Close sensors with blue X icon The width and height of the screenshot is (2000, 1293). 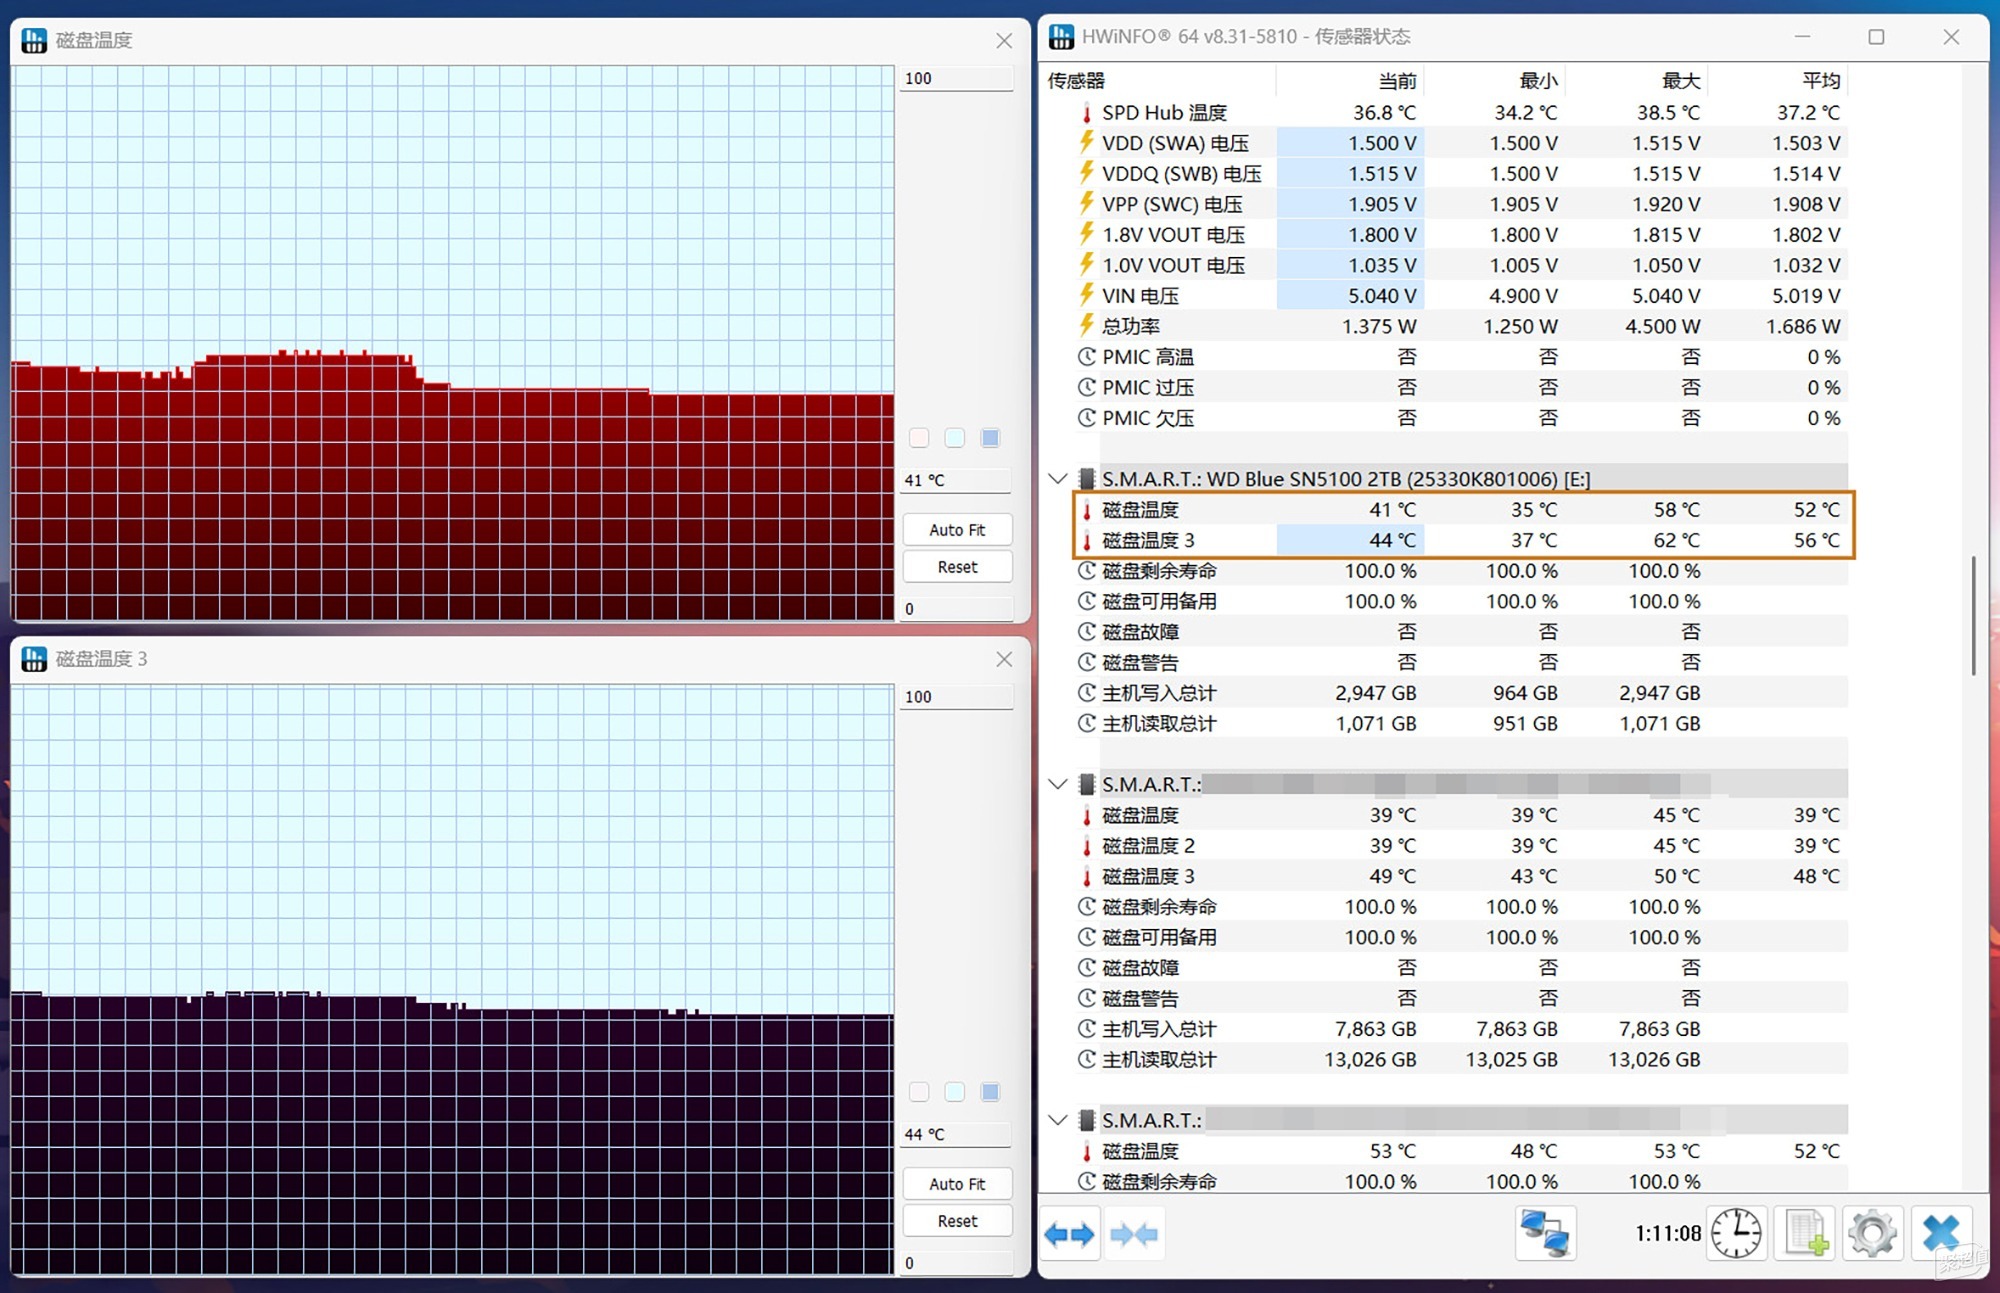click(x=1940, y=1233)
